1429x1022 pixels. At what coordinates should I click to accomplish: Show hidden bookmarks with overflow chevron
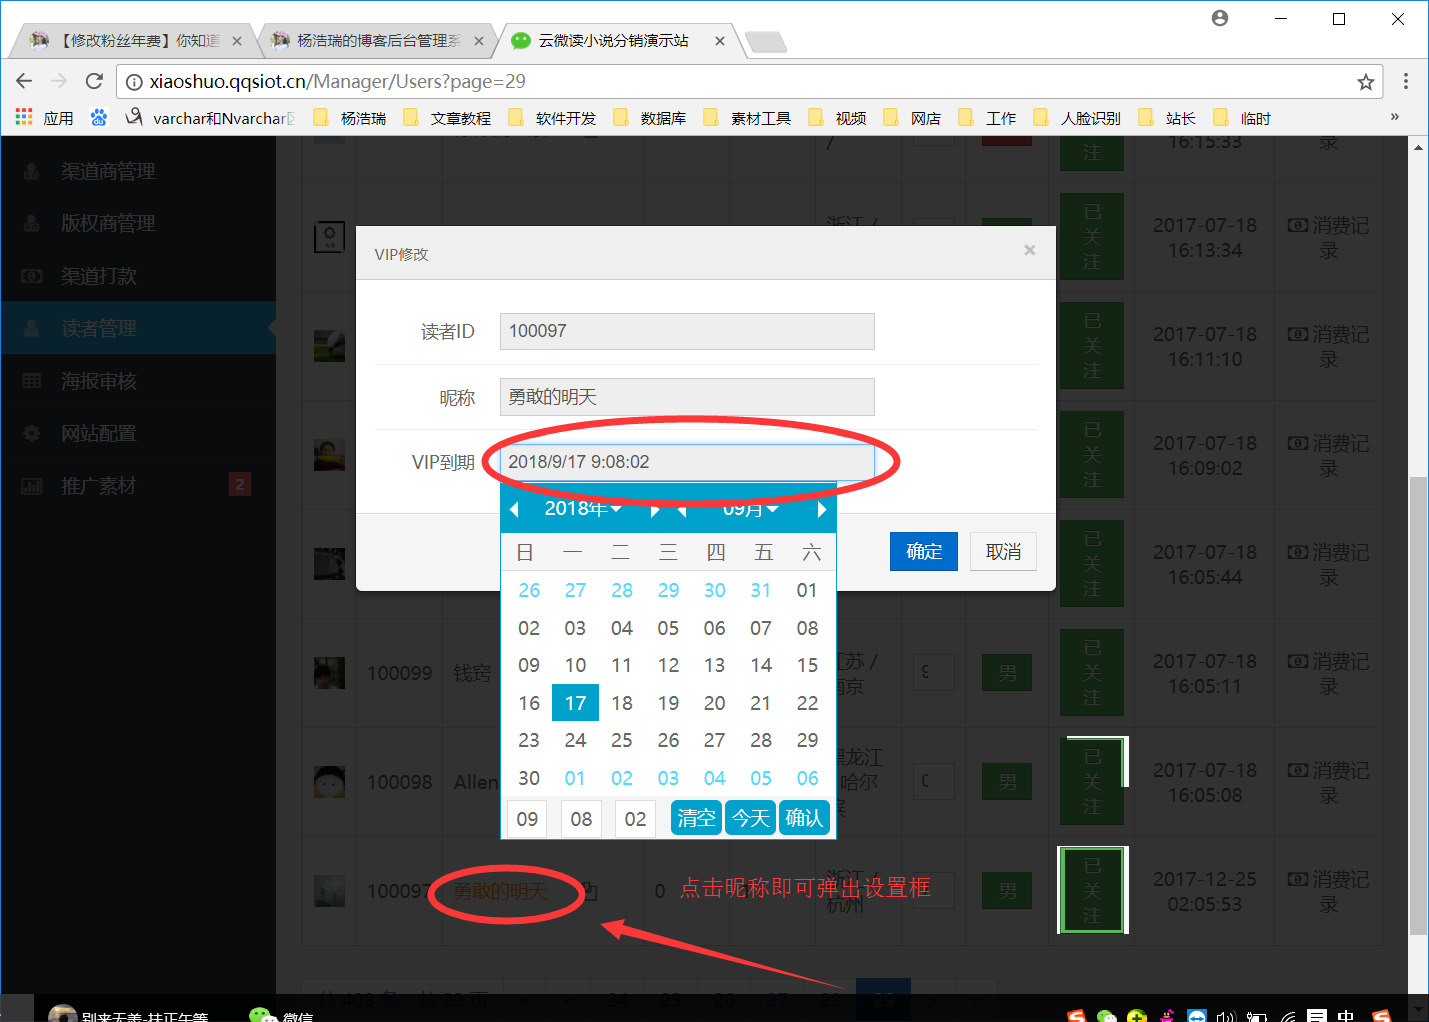[1394, 118]
